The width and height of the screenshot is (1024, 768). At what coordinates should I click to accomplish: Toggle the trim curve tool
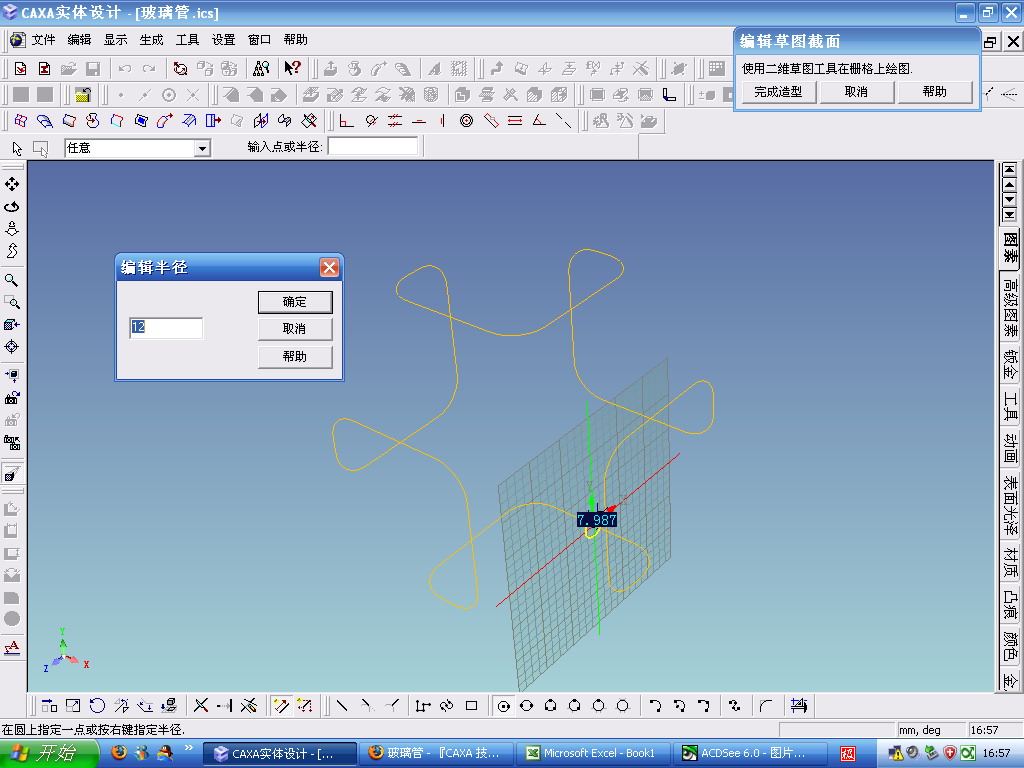click(x=201, y=706)
